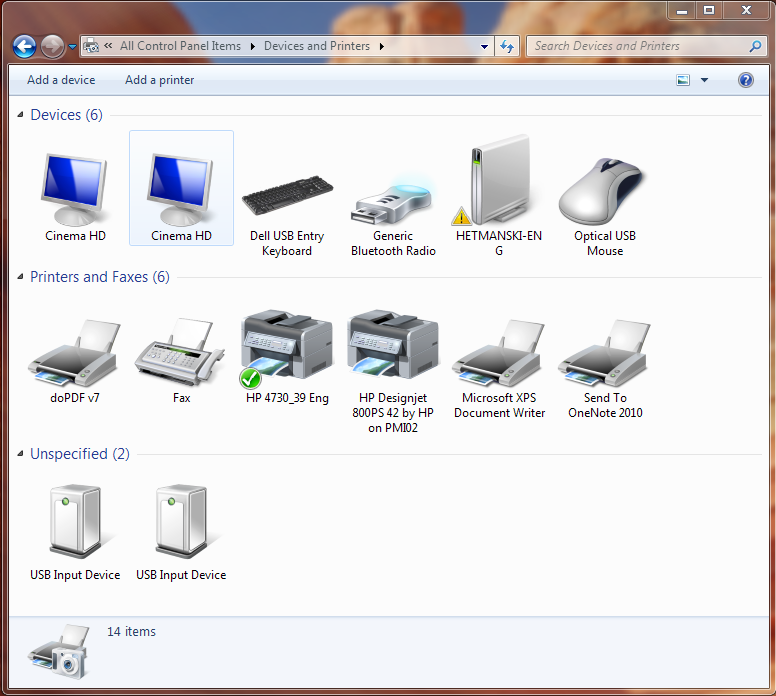Image resolution: width=776 pixels, height=696 pixels.
Task: Click the Refresh button beside address bar
Action: click(x=507, y=46)
